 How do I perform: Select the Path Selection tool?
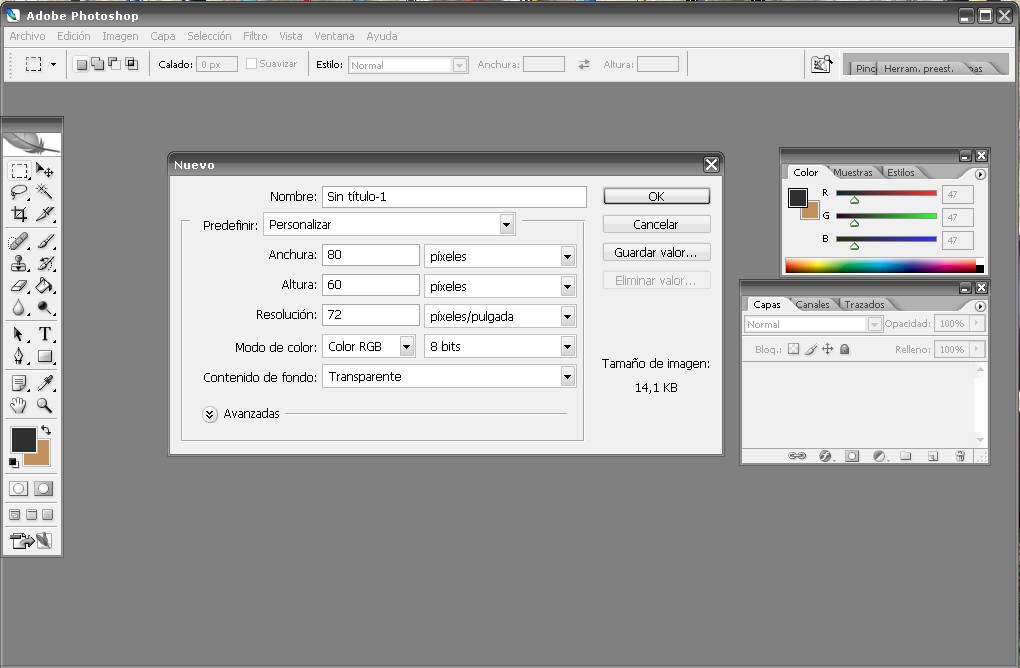20,334
